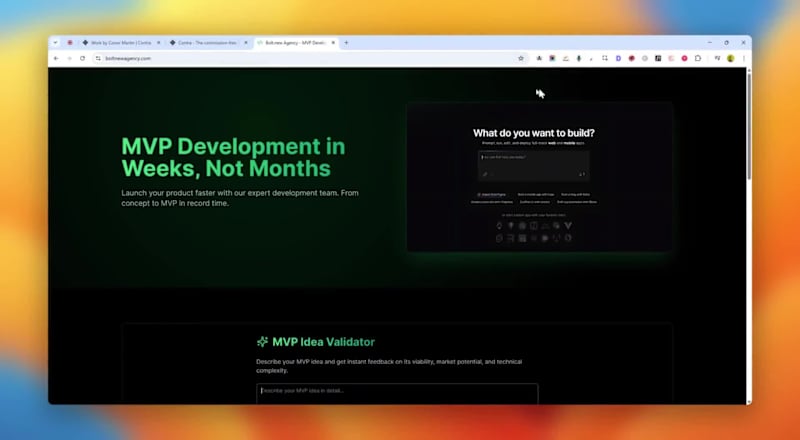
Task: Switch to the Contra commission-free tab
Action: 208,43
